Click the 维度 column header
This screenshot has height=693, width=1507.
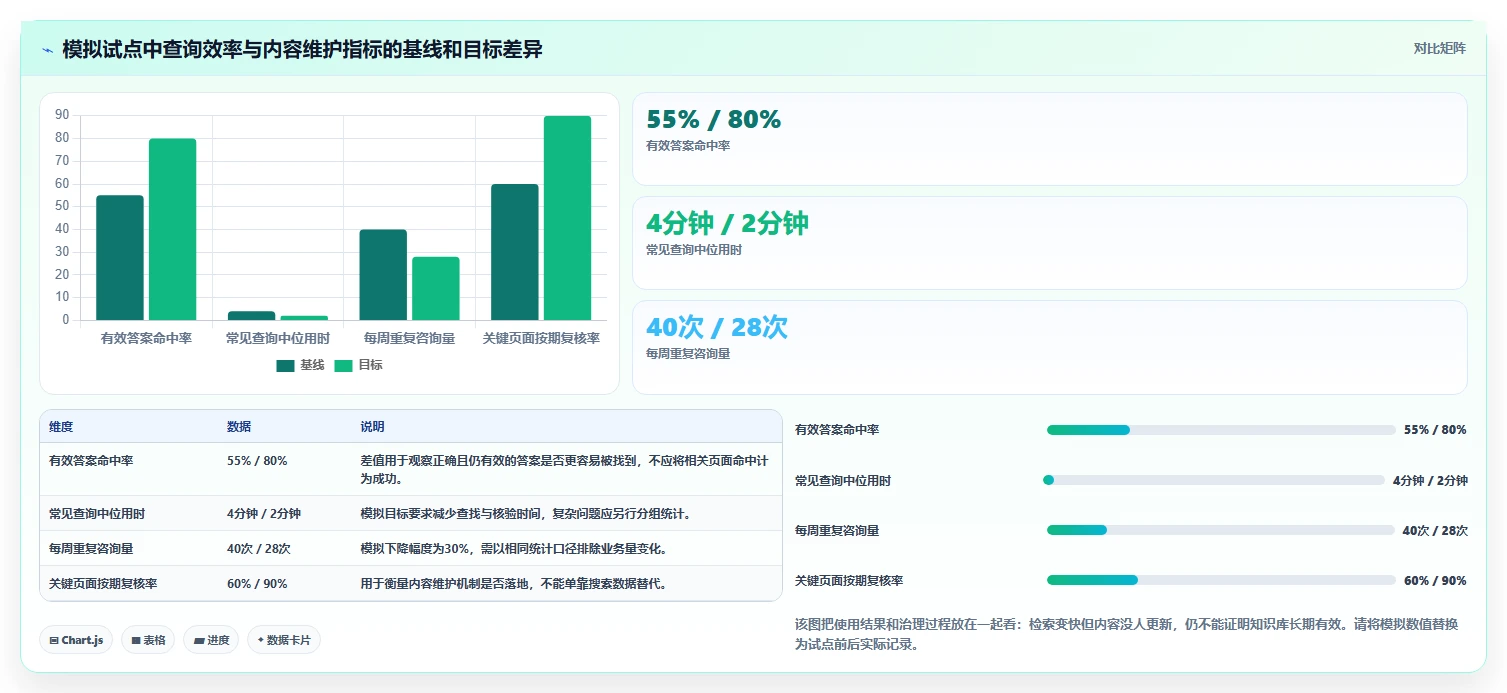coord(61,427)
